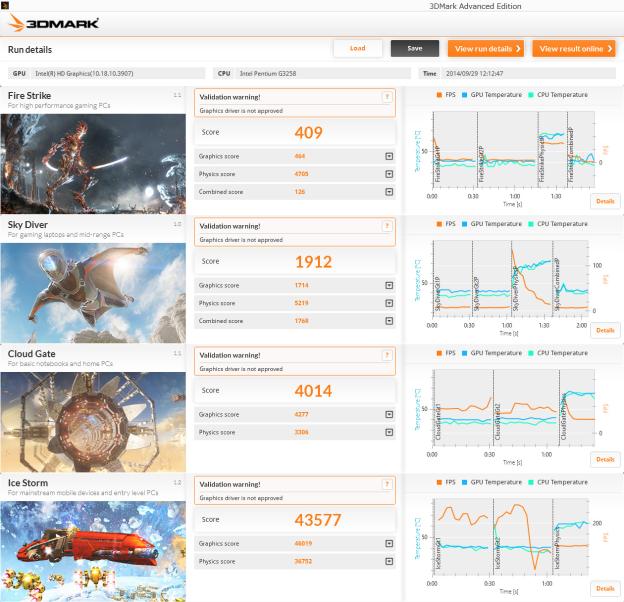Click the '3DMark Advanced Edition' window title

tap(475, 6)
